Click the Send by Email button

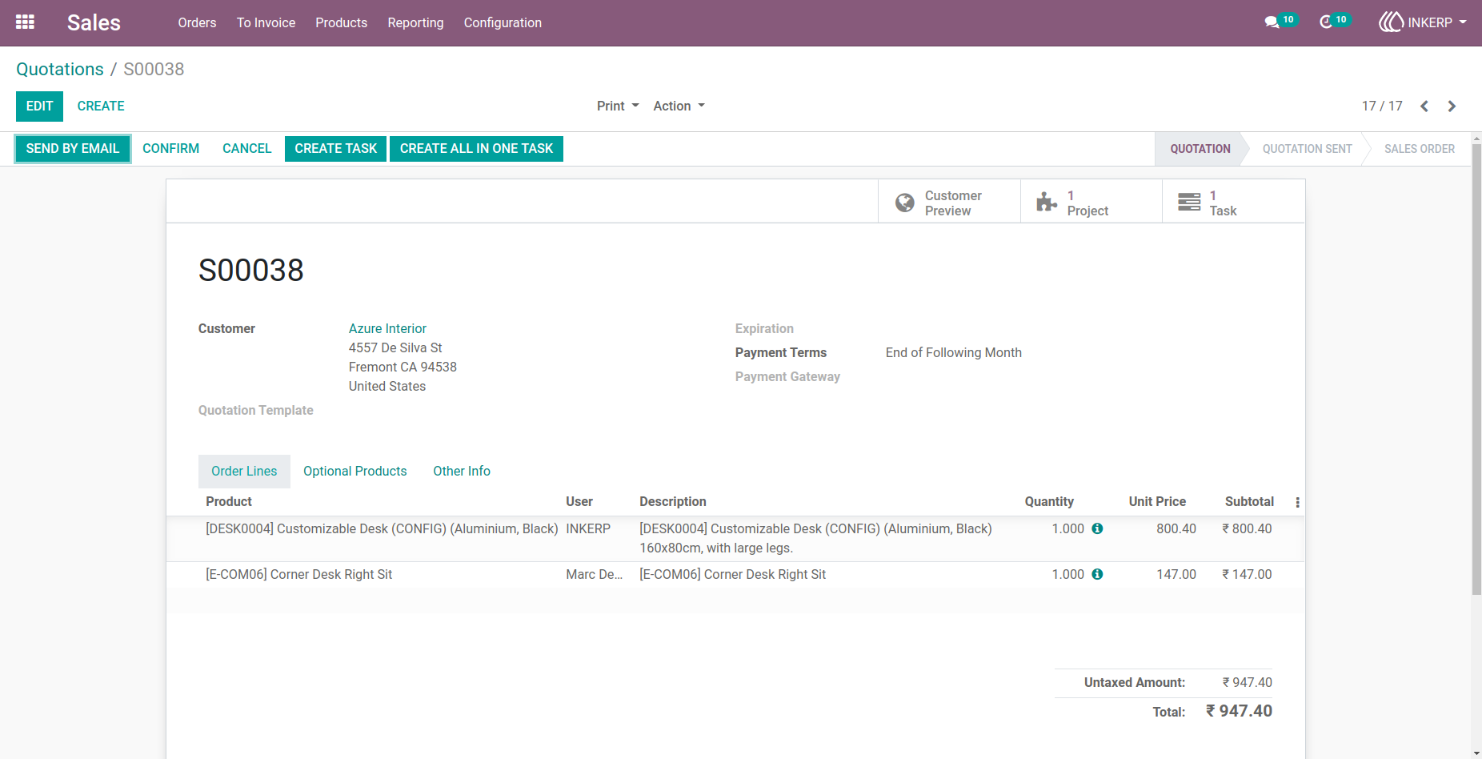(73, 148)
